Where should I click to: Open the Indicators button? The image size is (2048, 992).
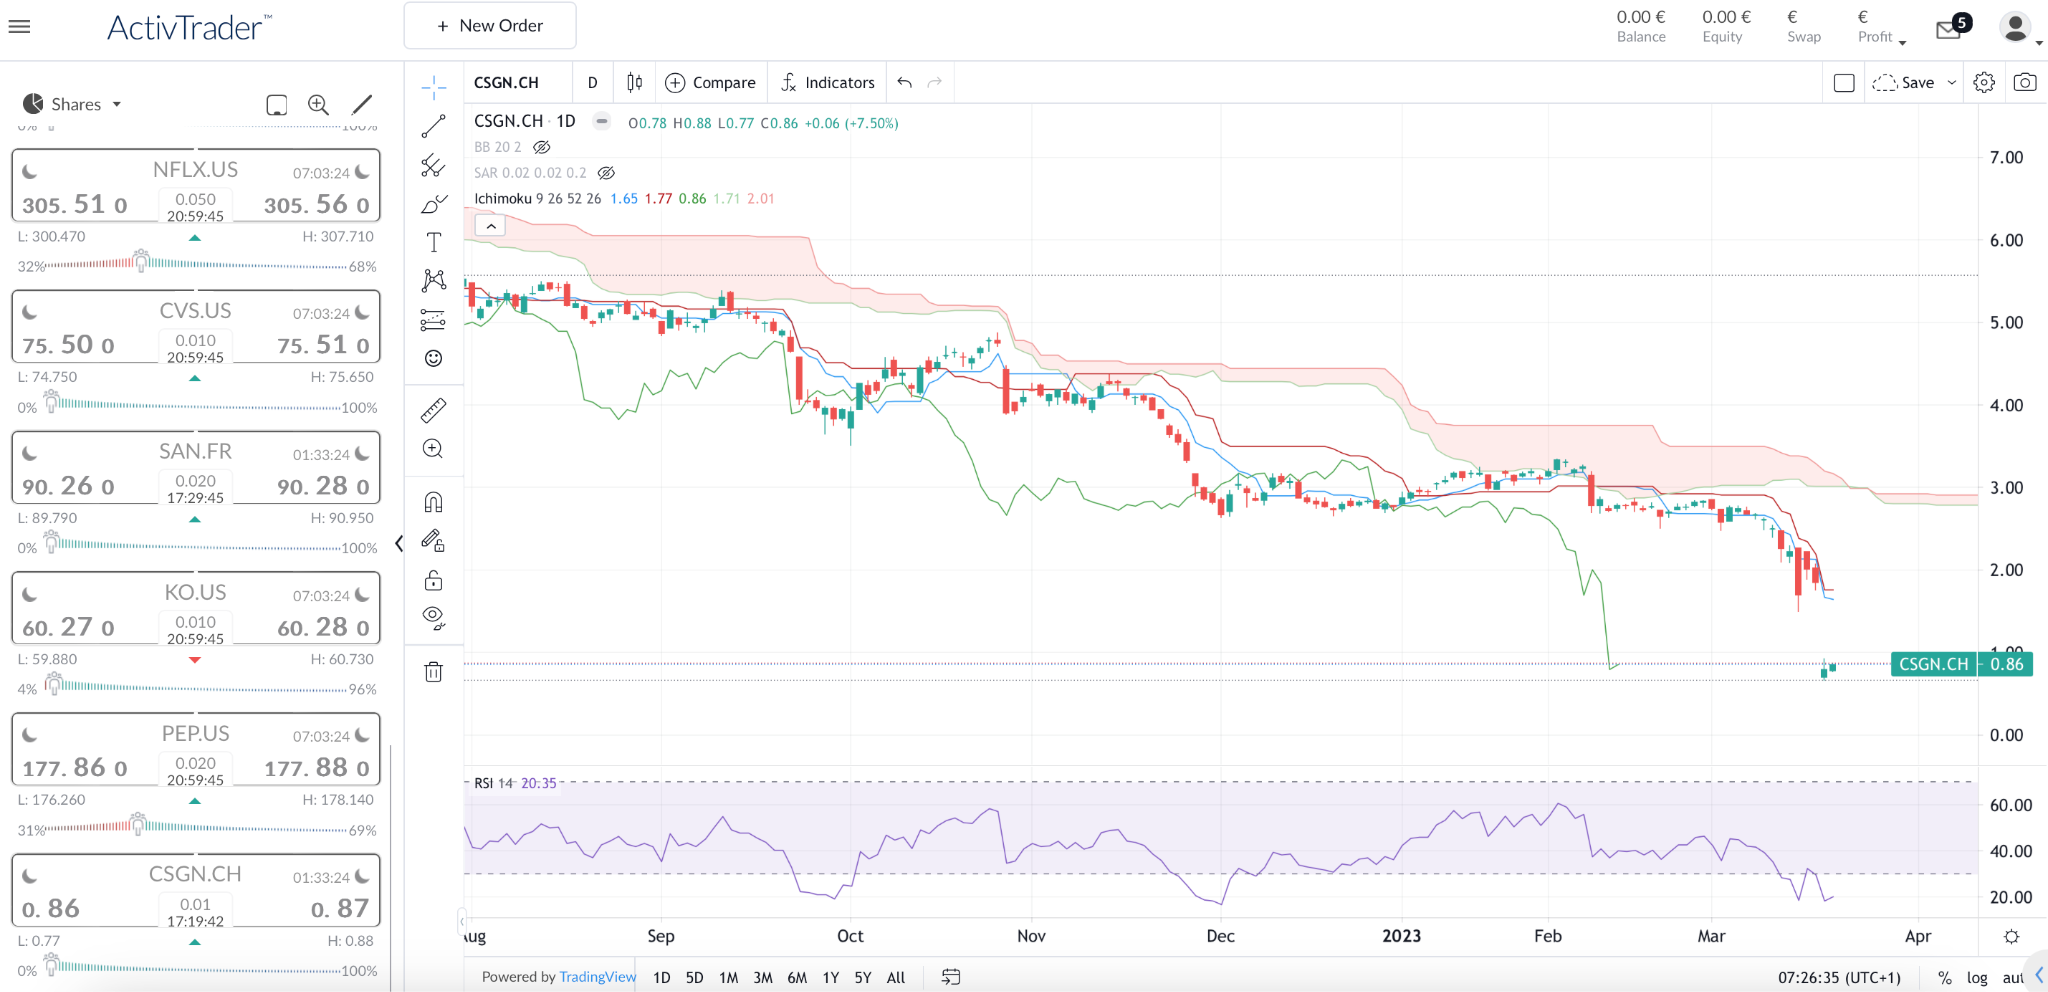point(828,83)
